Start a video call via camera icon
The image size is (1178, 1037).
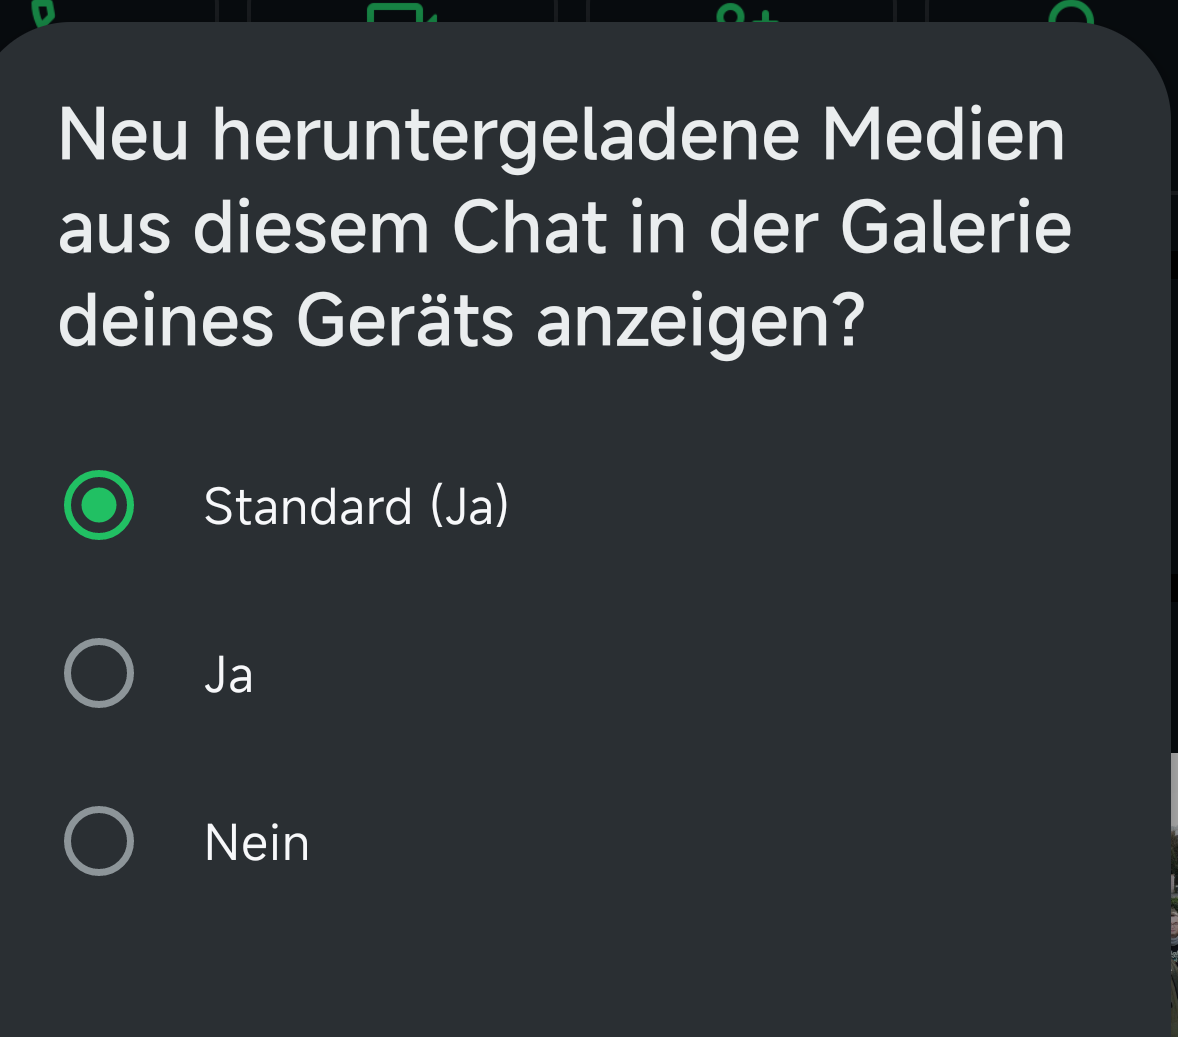click(400, 12)
